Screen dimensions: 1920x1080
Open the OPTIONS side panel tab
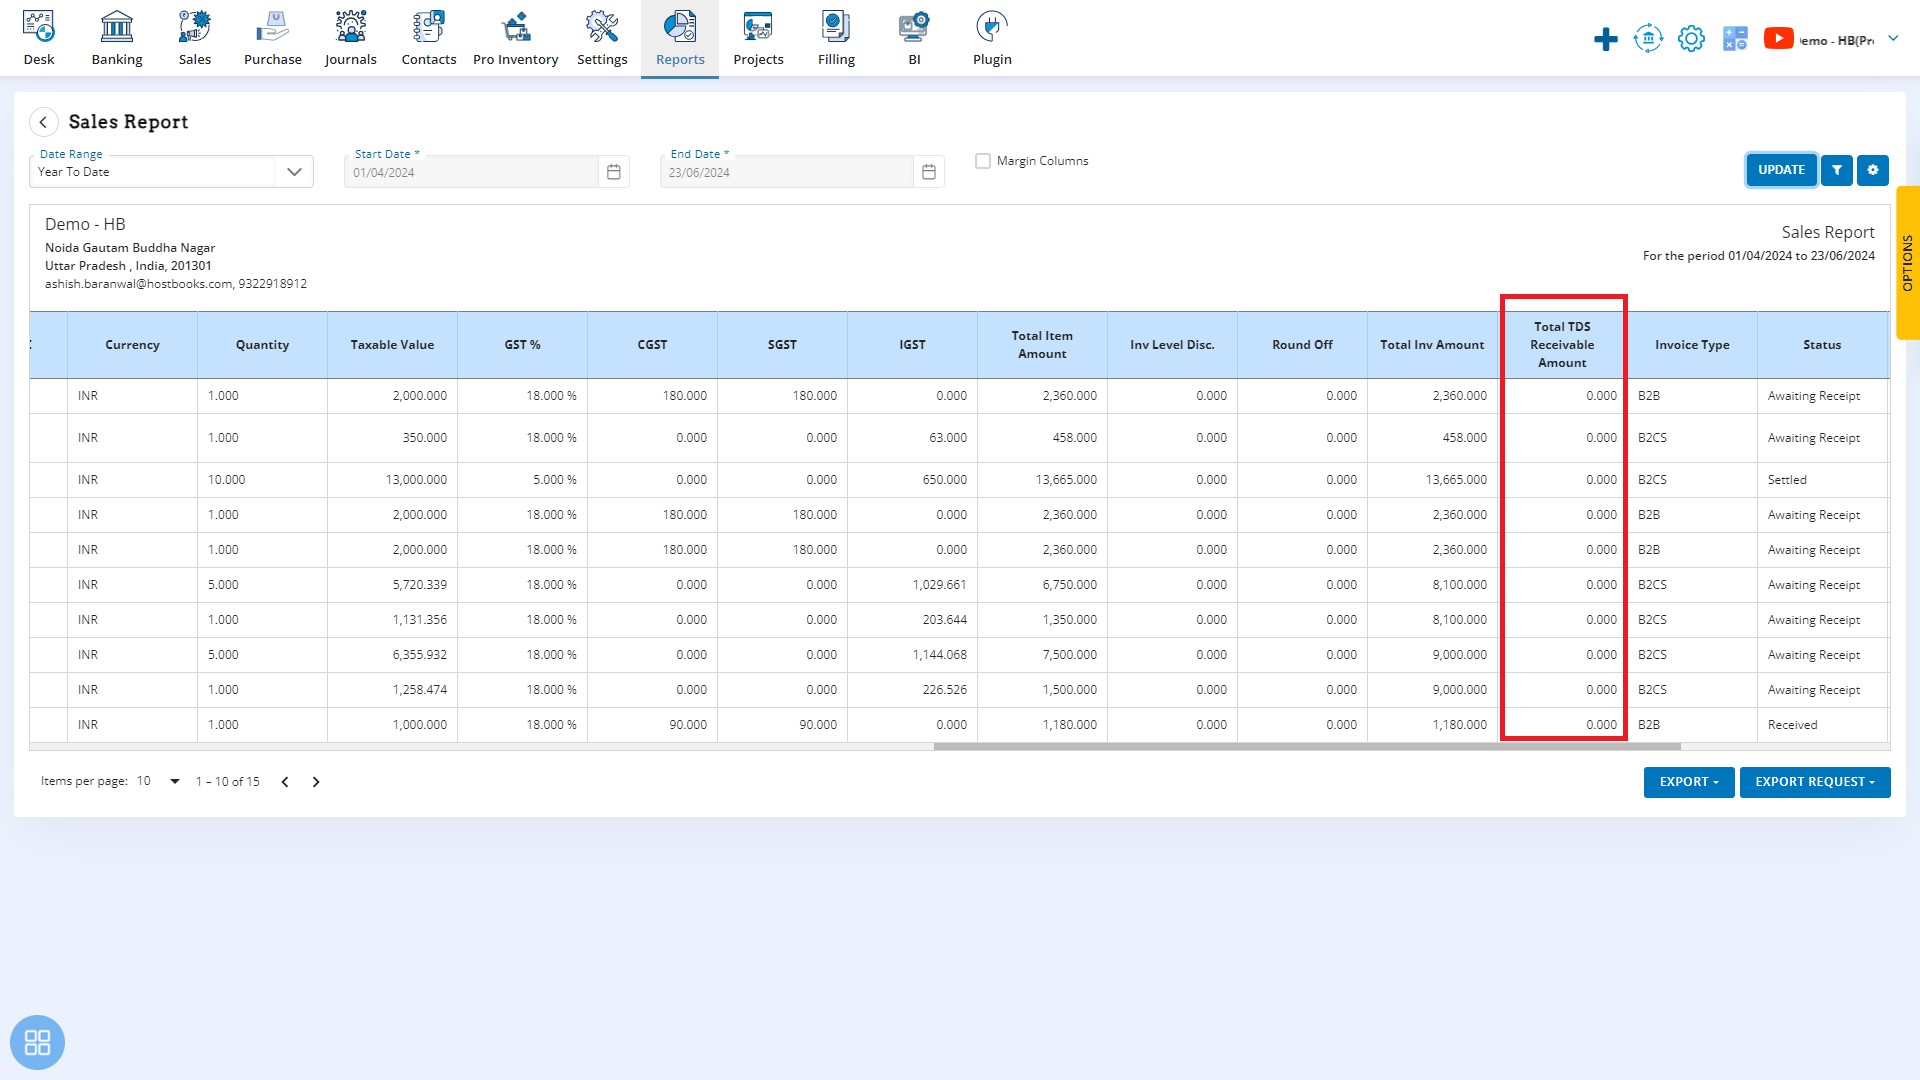coord(1907,263)
